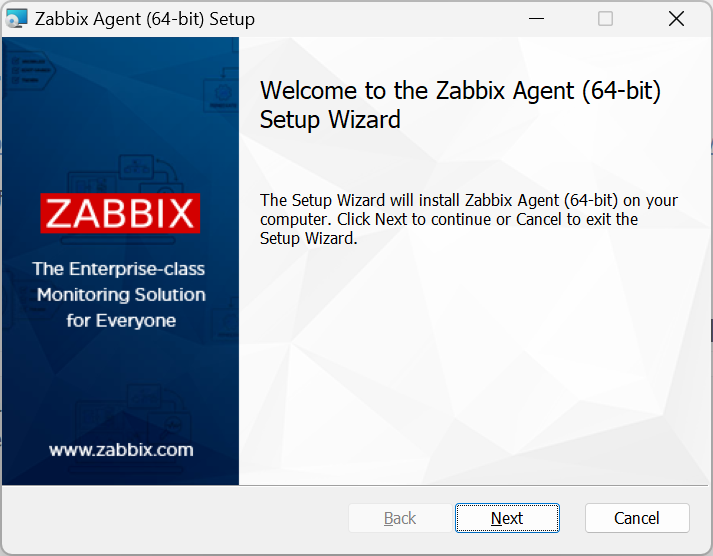Screen dimensions: 713x556
Task: Minimize the setup window
Action: (537, 19)
